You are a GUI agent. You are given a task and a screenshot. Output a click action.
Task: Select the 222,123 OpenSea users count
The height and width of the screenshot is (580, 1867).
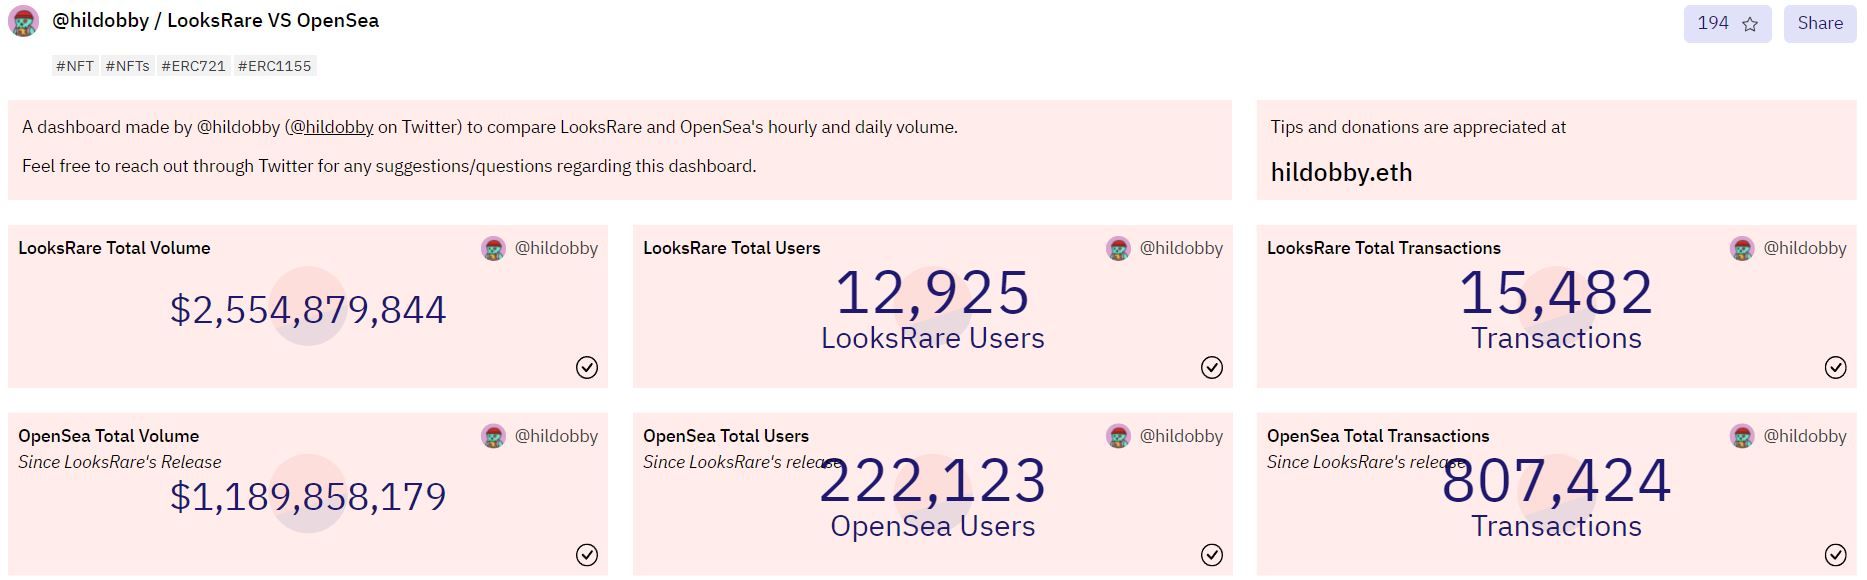932,480
